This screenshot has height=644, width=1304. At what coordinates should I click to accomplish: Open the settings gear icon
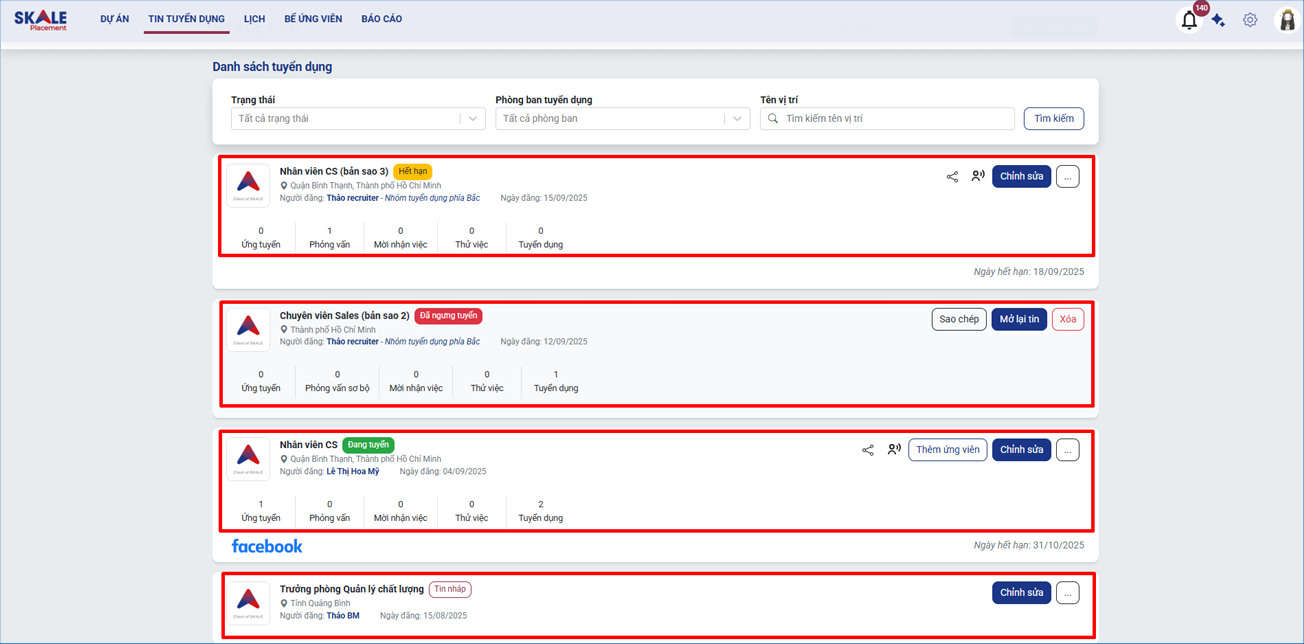pos(1250,20)
